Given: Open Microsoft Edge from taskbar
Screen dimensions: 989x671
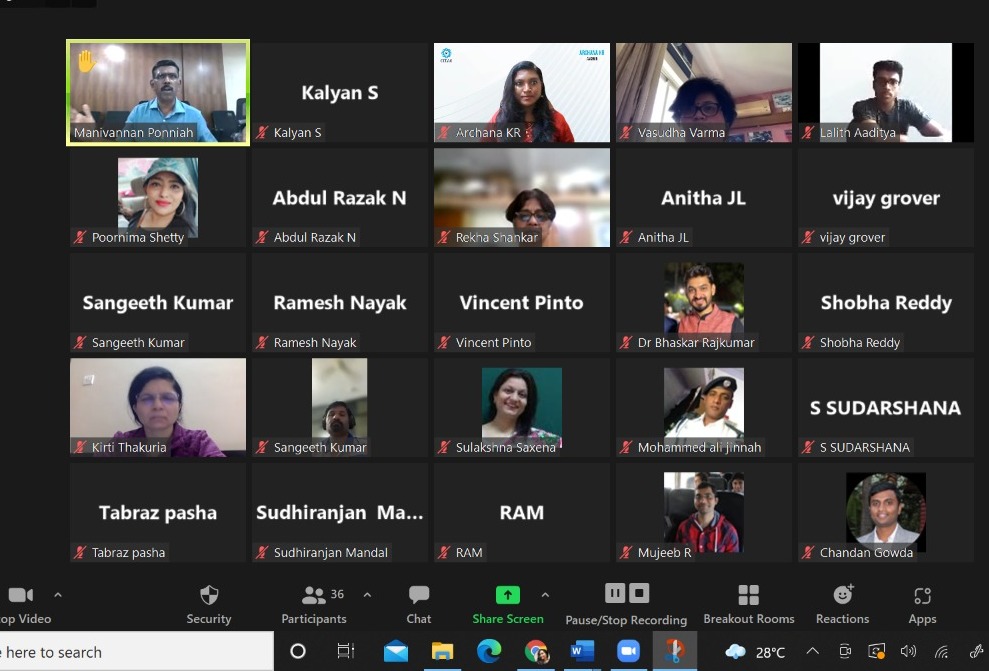Looking at the screenshot, I should pyautogui.click(x=489, y=651).
